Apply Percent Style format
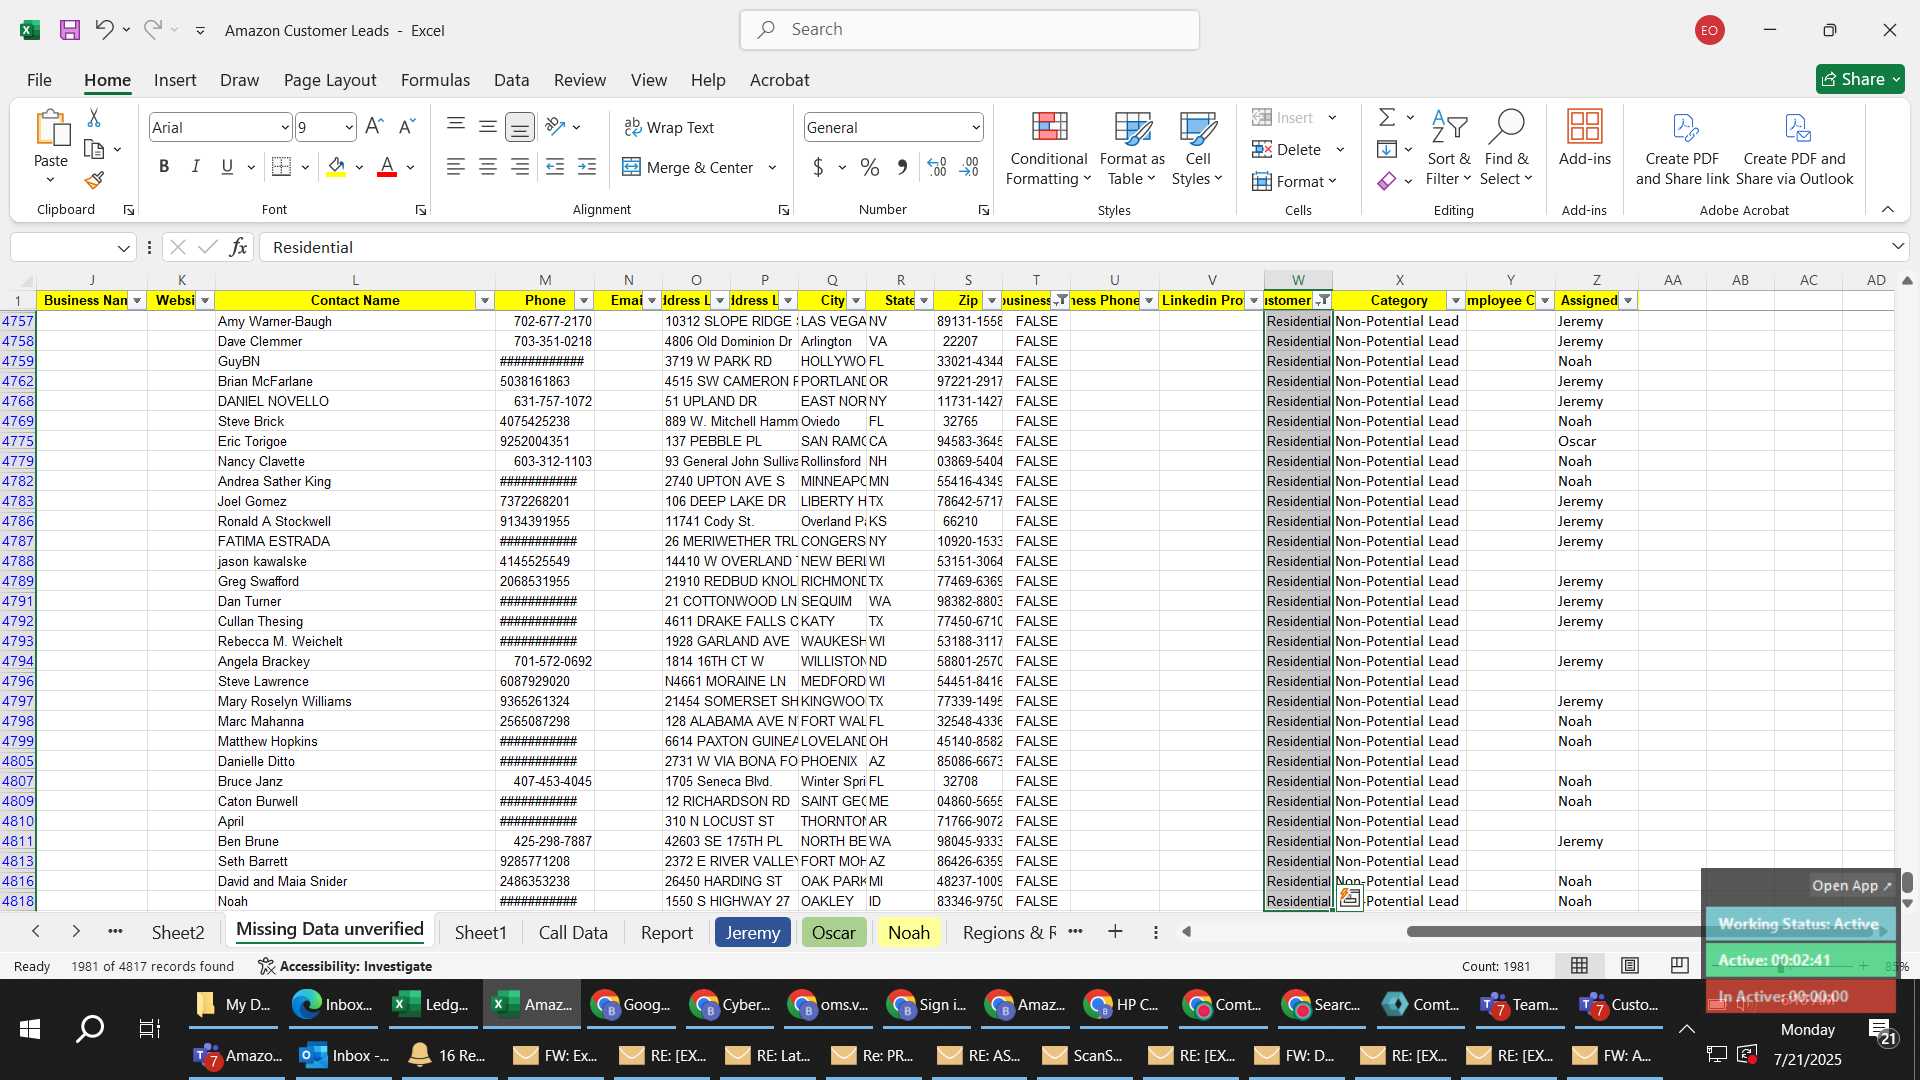This screenshot has height=1080, width=1920. click(870, 167)
